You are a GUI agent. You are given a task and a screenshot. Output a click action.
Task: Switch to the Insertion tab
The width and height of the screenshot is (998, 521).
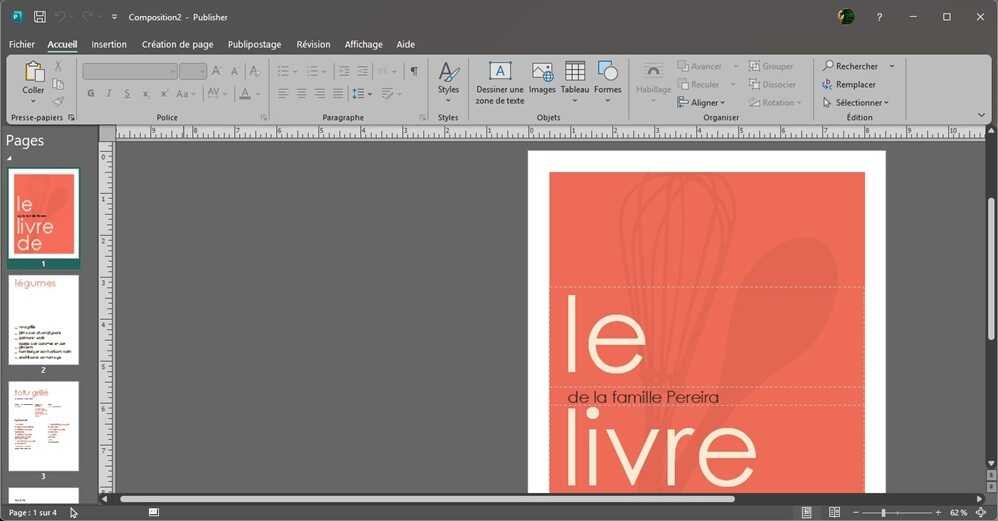click(109, 44)
